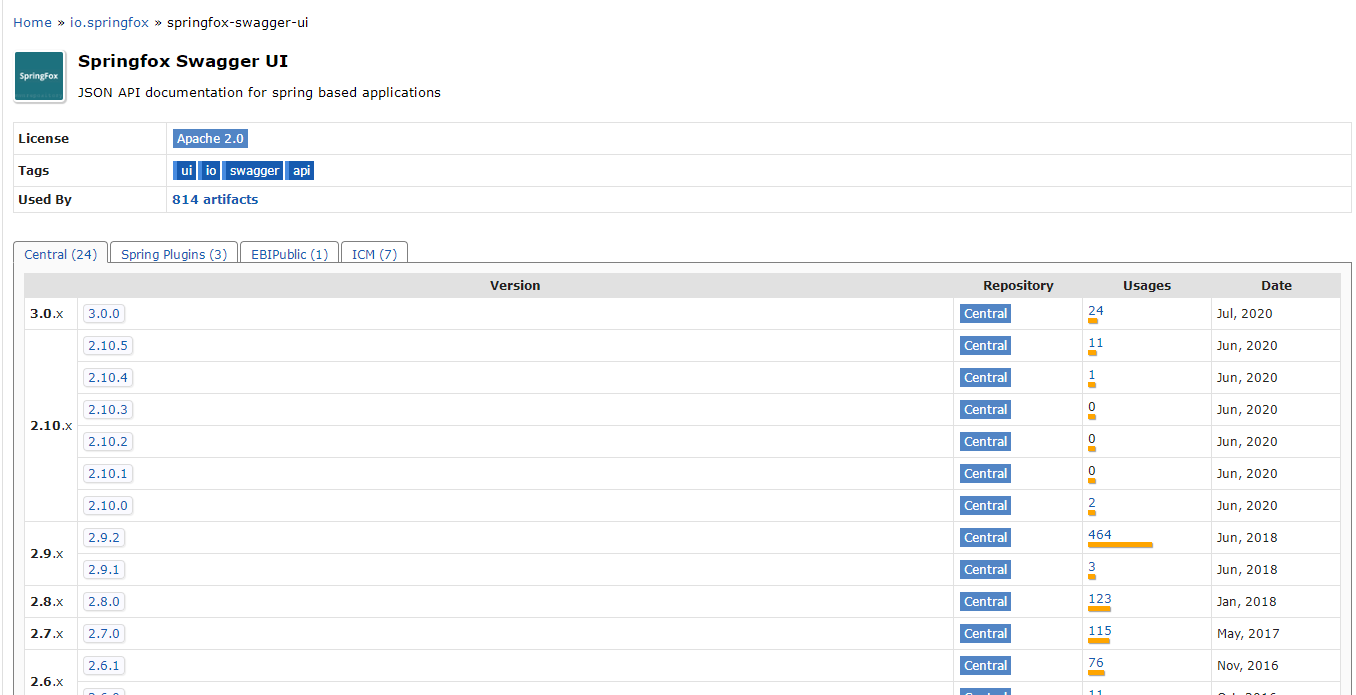Open the 814 artifacts link

tap(215, 200)
